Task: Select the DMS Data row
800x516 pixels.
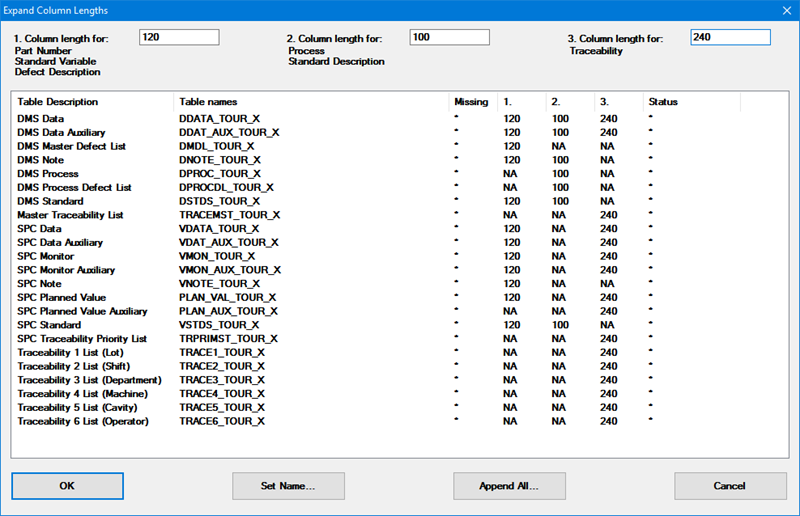Action: pyautogui.click(x=41, y=119)
